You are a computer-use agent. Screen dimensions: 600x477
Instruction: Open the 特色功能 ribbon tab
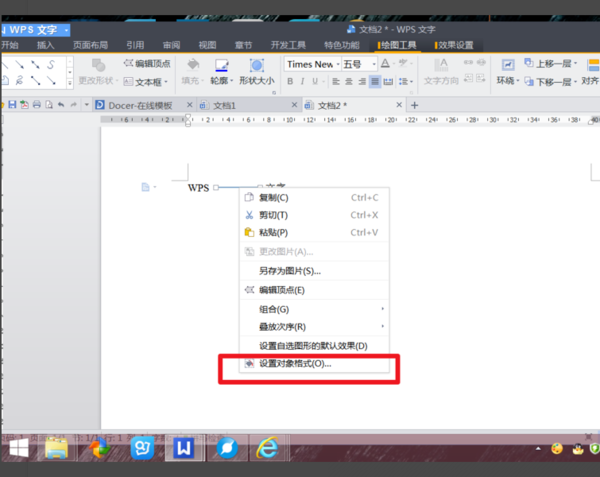[342, 45]
